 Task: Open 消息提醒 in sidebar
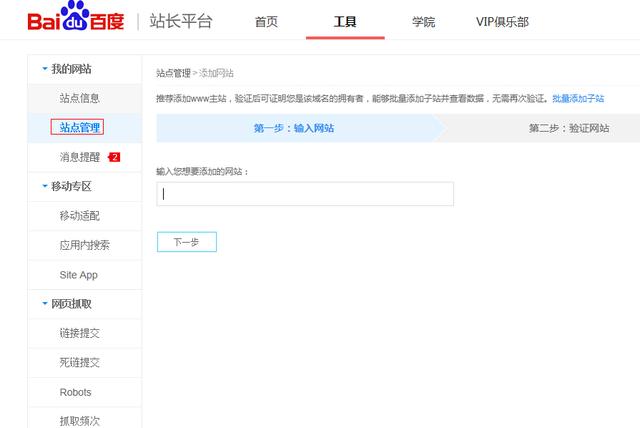tap(80, 157)
